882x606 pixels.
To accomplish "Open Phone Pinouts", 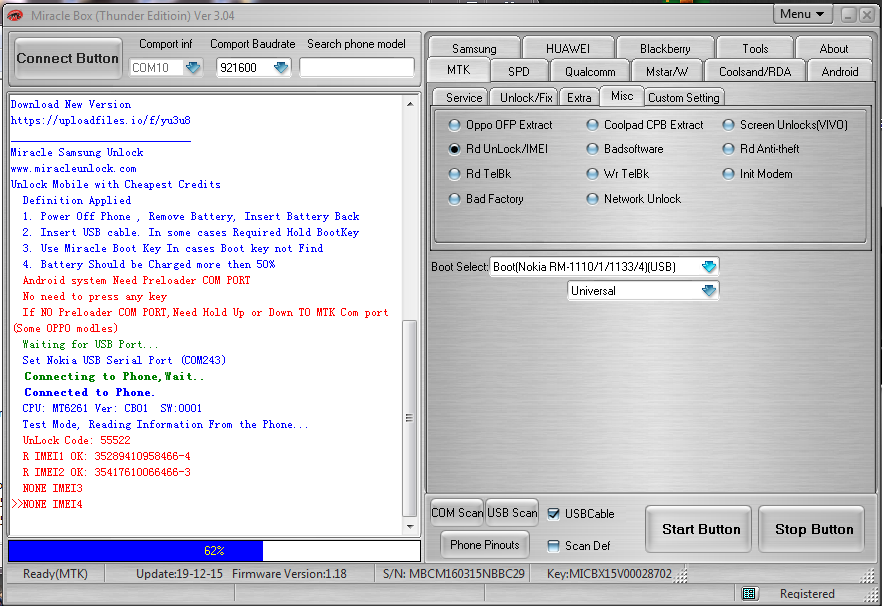I will coord(484,545).
